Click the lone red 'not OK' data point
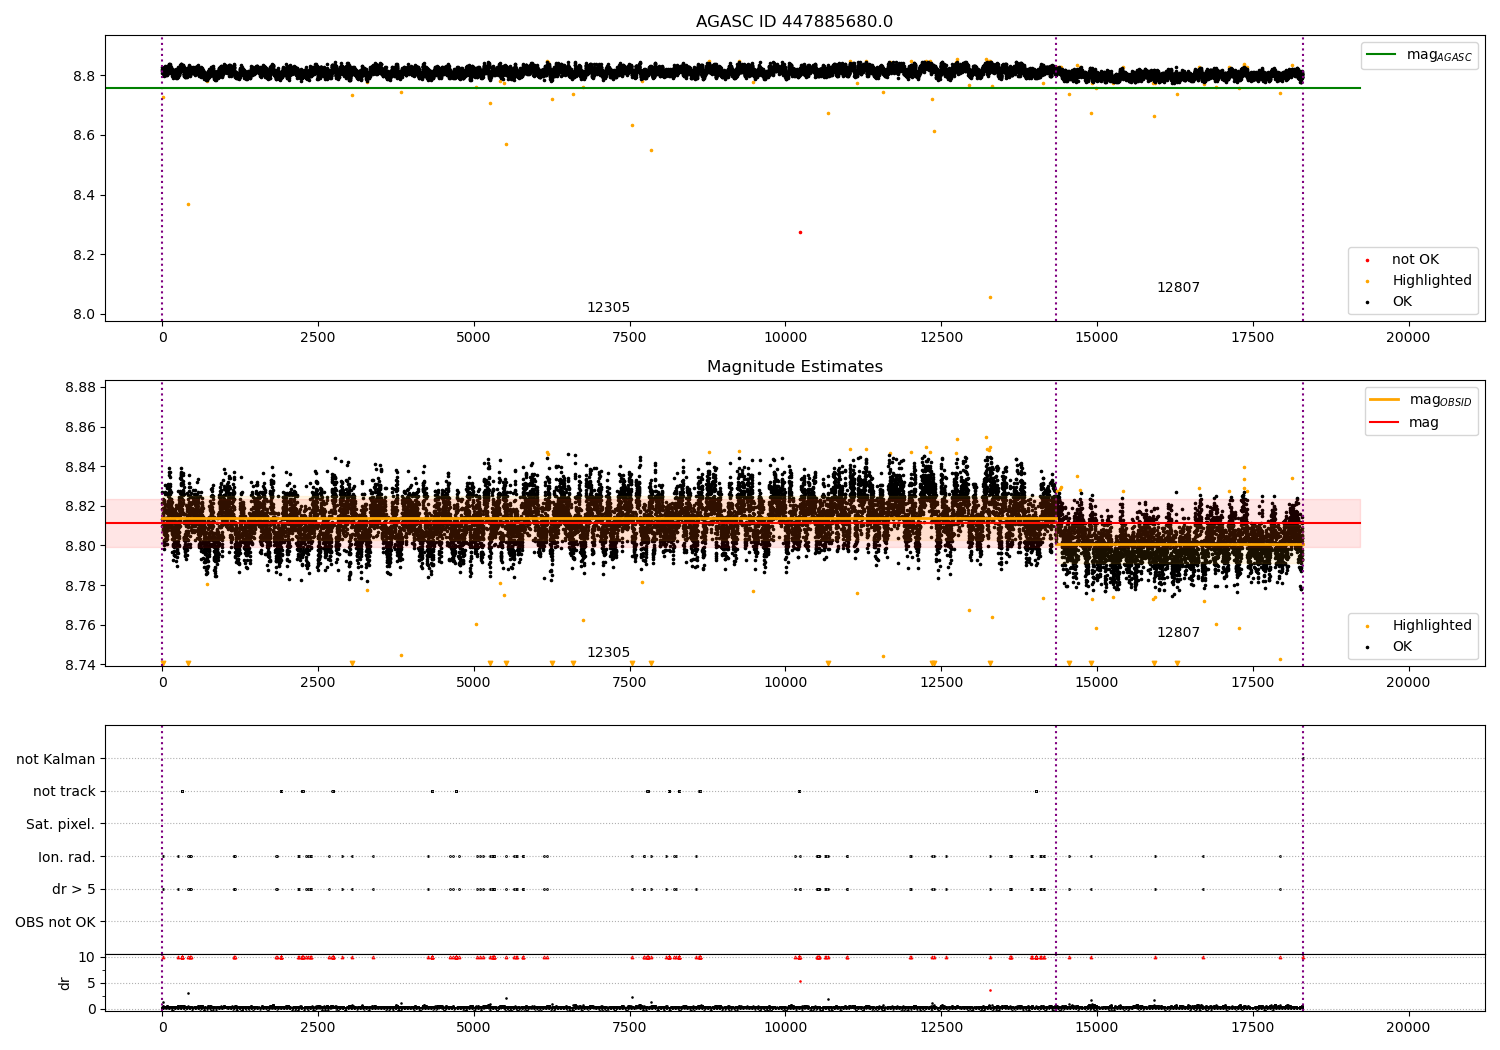 [800, 232]
